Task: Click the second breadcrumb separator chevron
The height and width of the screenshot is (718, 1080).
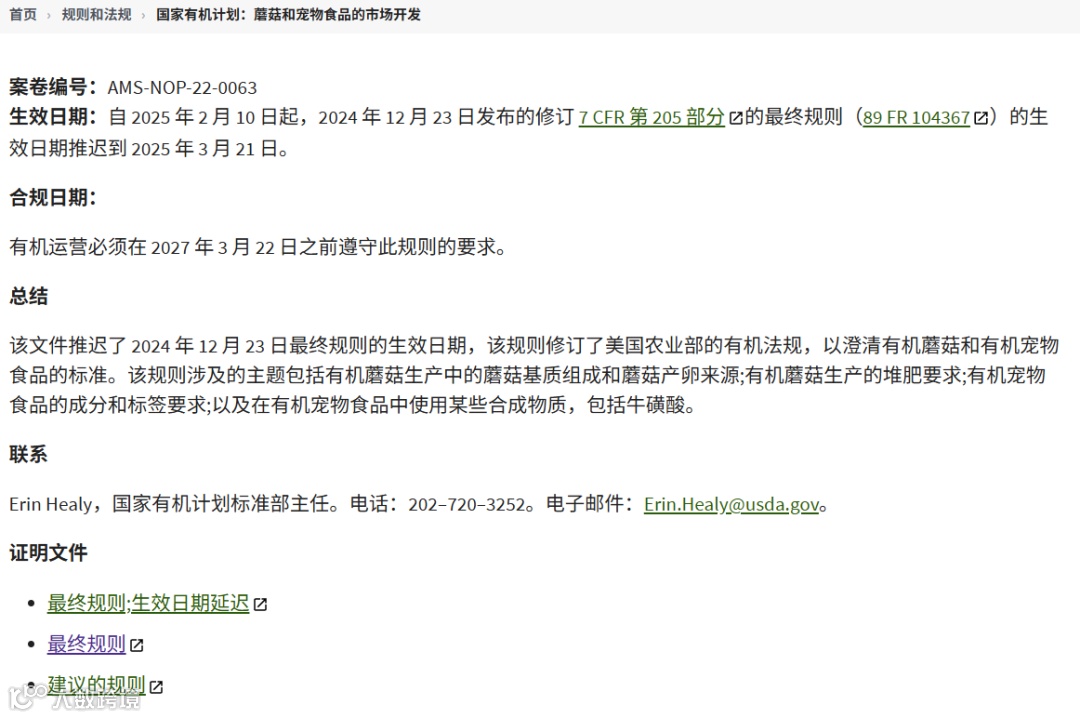Action: [143, 15]
